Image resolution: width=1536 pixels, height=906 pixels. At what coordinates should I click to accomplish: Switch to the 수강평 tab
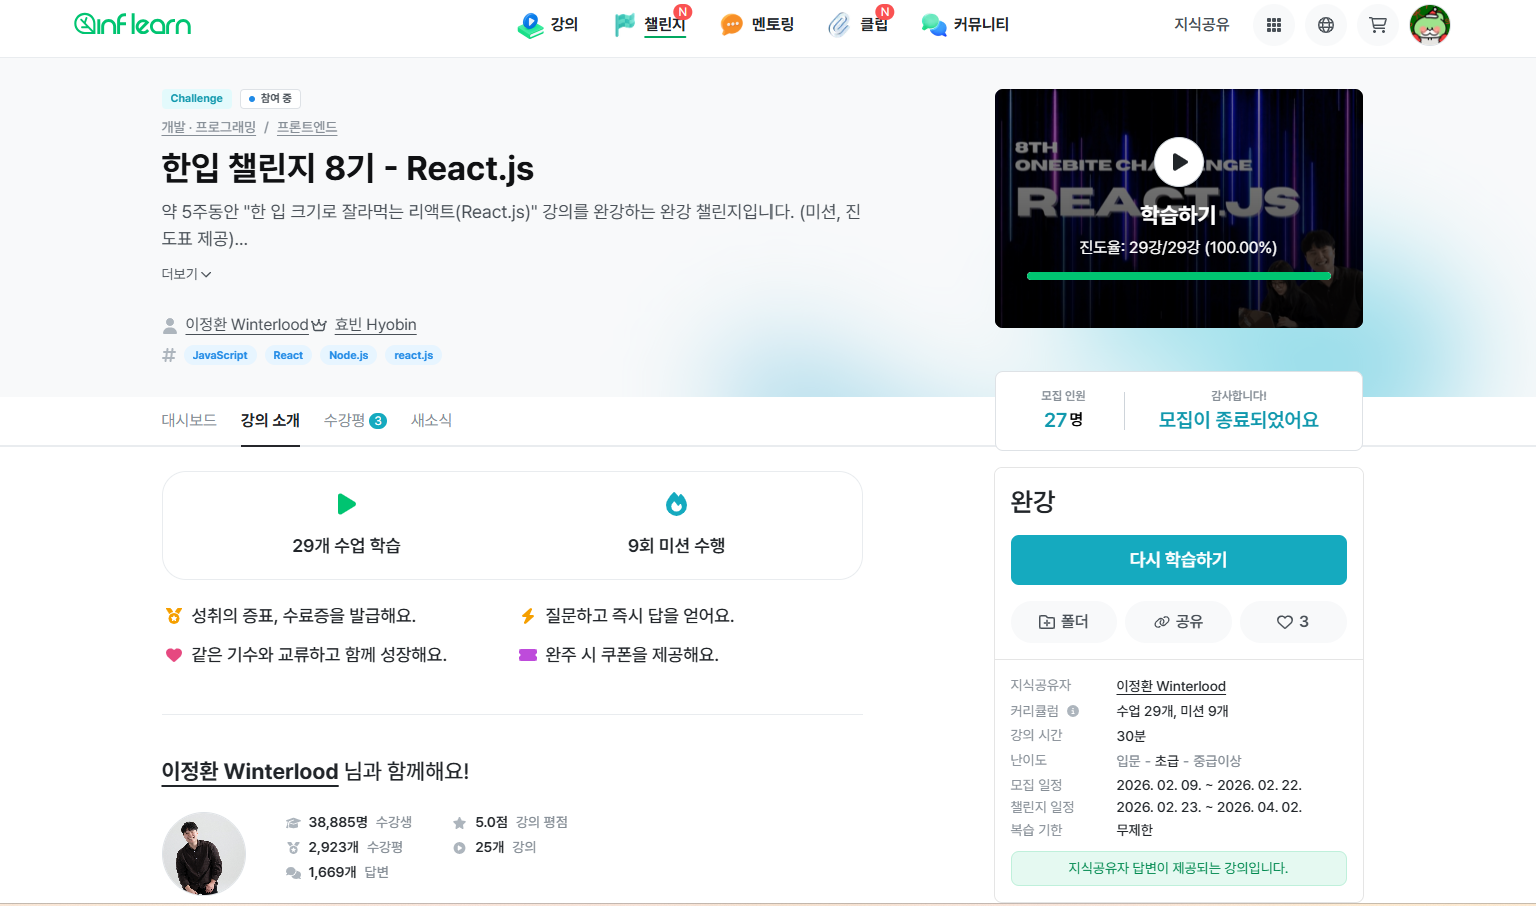355,420
